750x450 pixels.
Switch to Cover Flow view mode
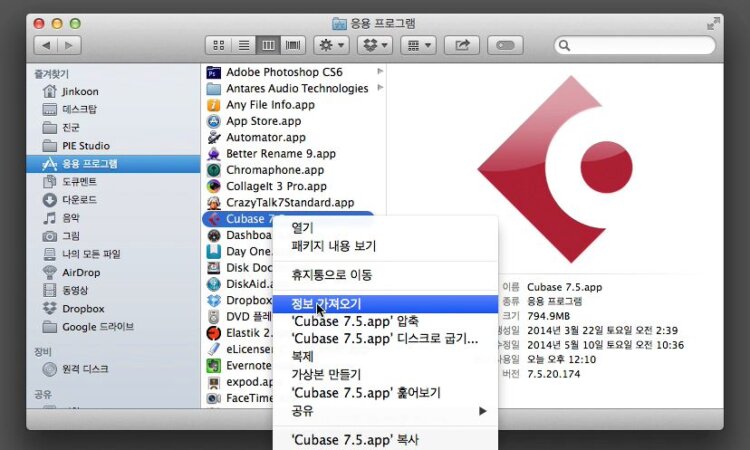[293, 45]
